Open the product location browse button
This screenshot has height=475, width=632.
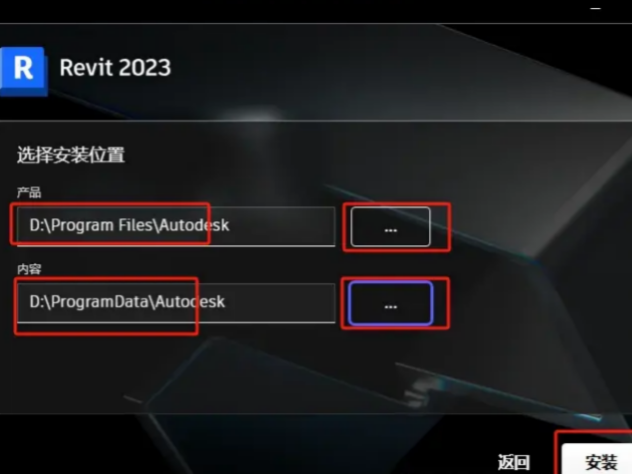[390, 226]
